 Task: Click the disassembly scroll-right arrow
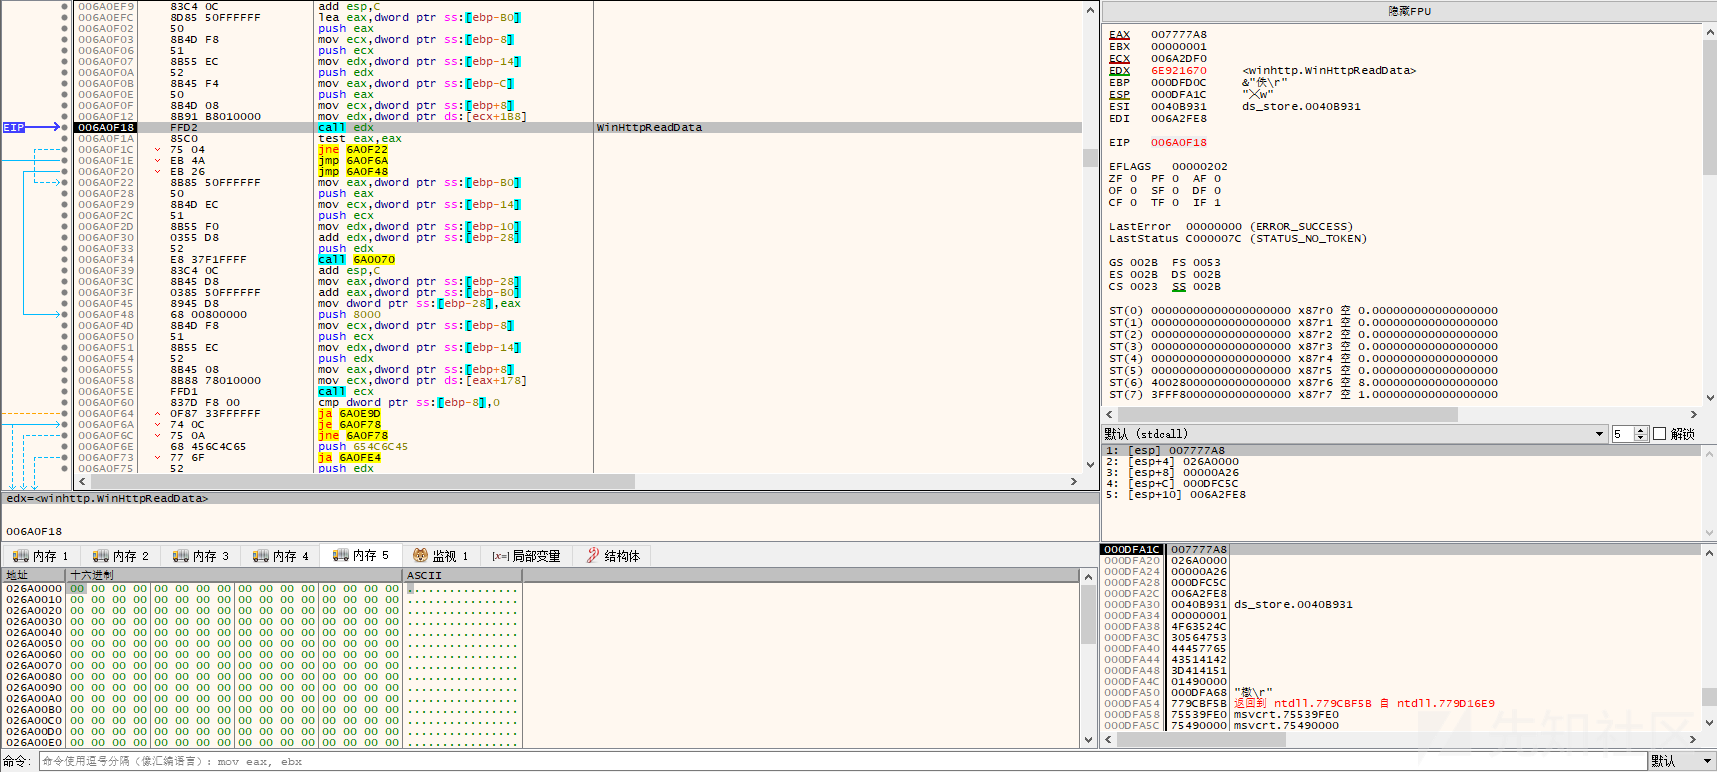point(1074,482)
